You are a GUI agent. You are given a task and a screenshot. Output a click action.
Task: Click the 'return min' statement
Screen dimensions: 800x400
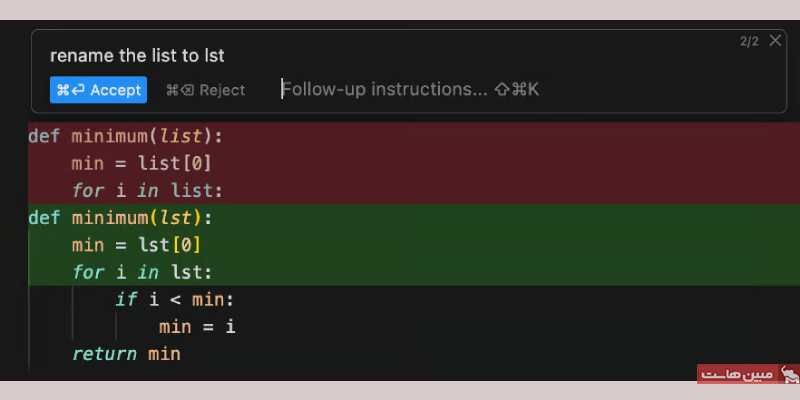point(127,354)
